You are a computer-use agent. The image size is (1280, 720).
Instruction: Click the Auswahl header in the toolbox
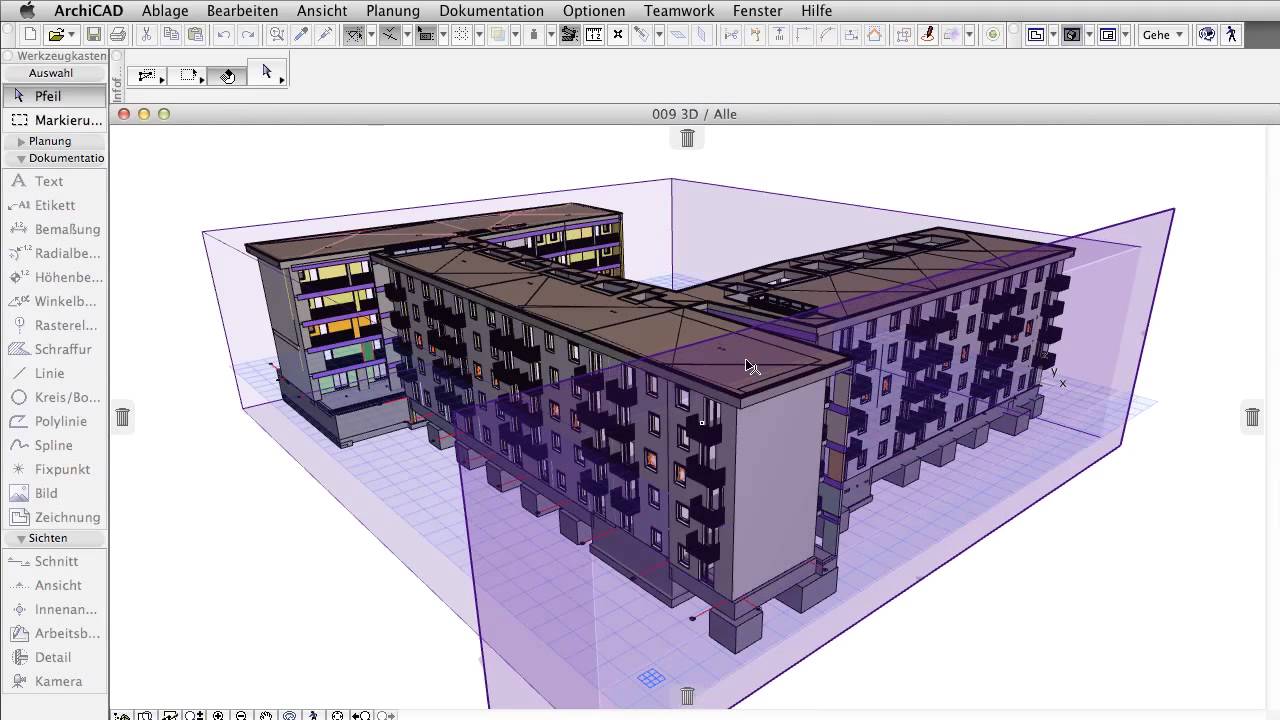coord(53,73)
